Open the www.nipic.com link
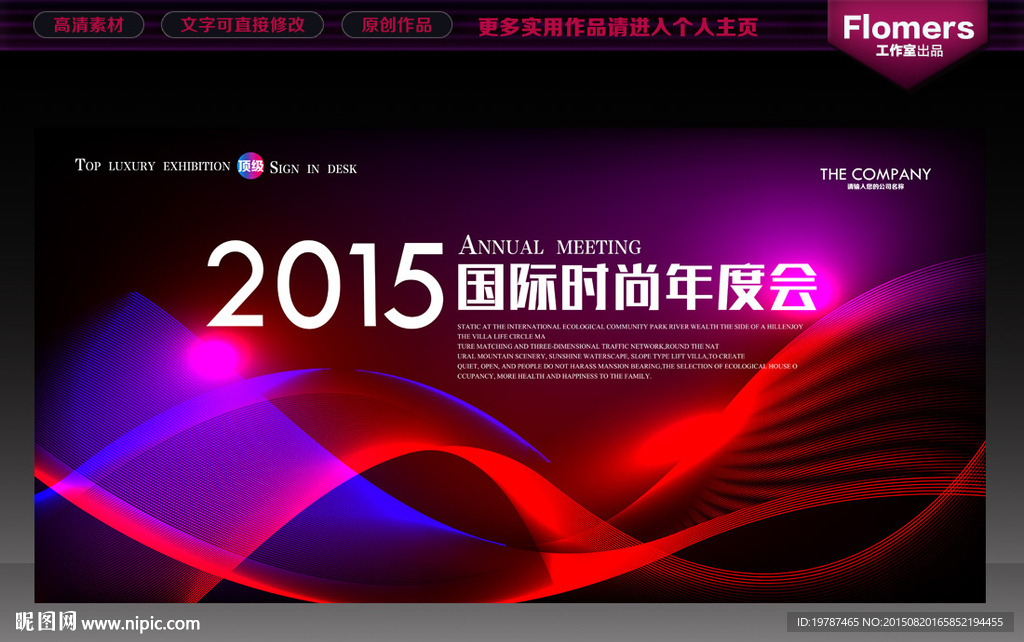 tap(140, 624)
